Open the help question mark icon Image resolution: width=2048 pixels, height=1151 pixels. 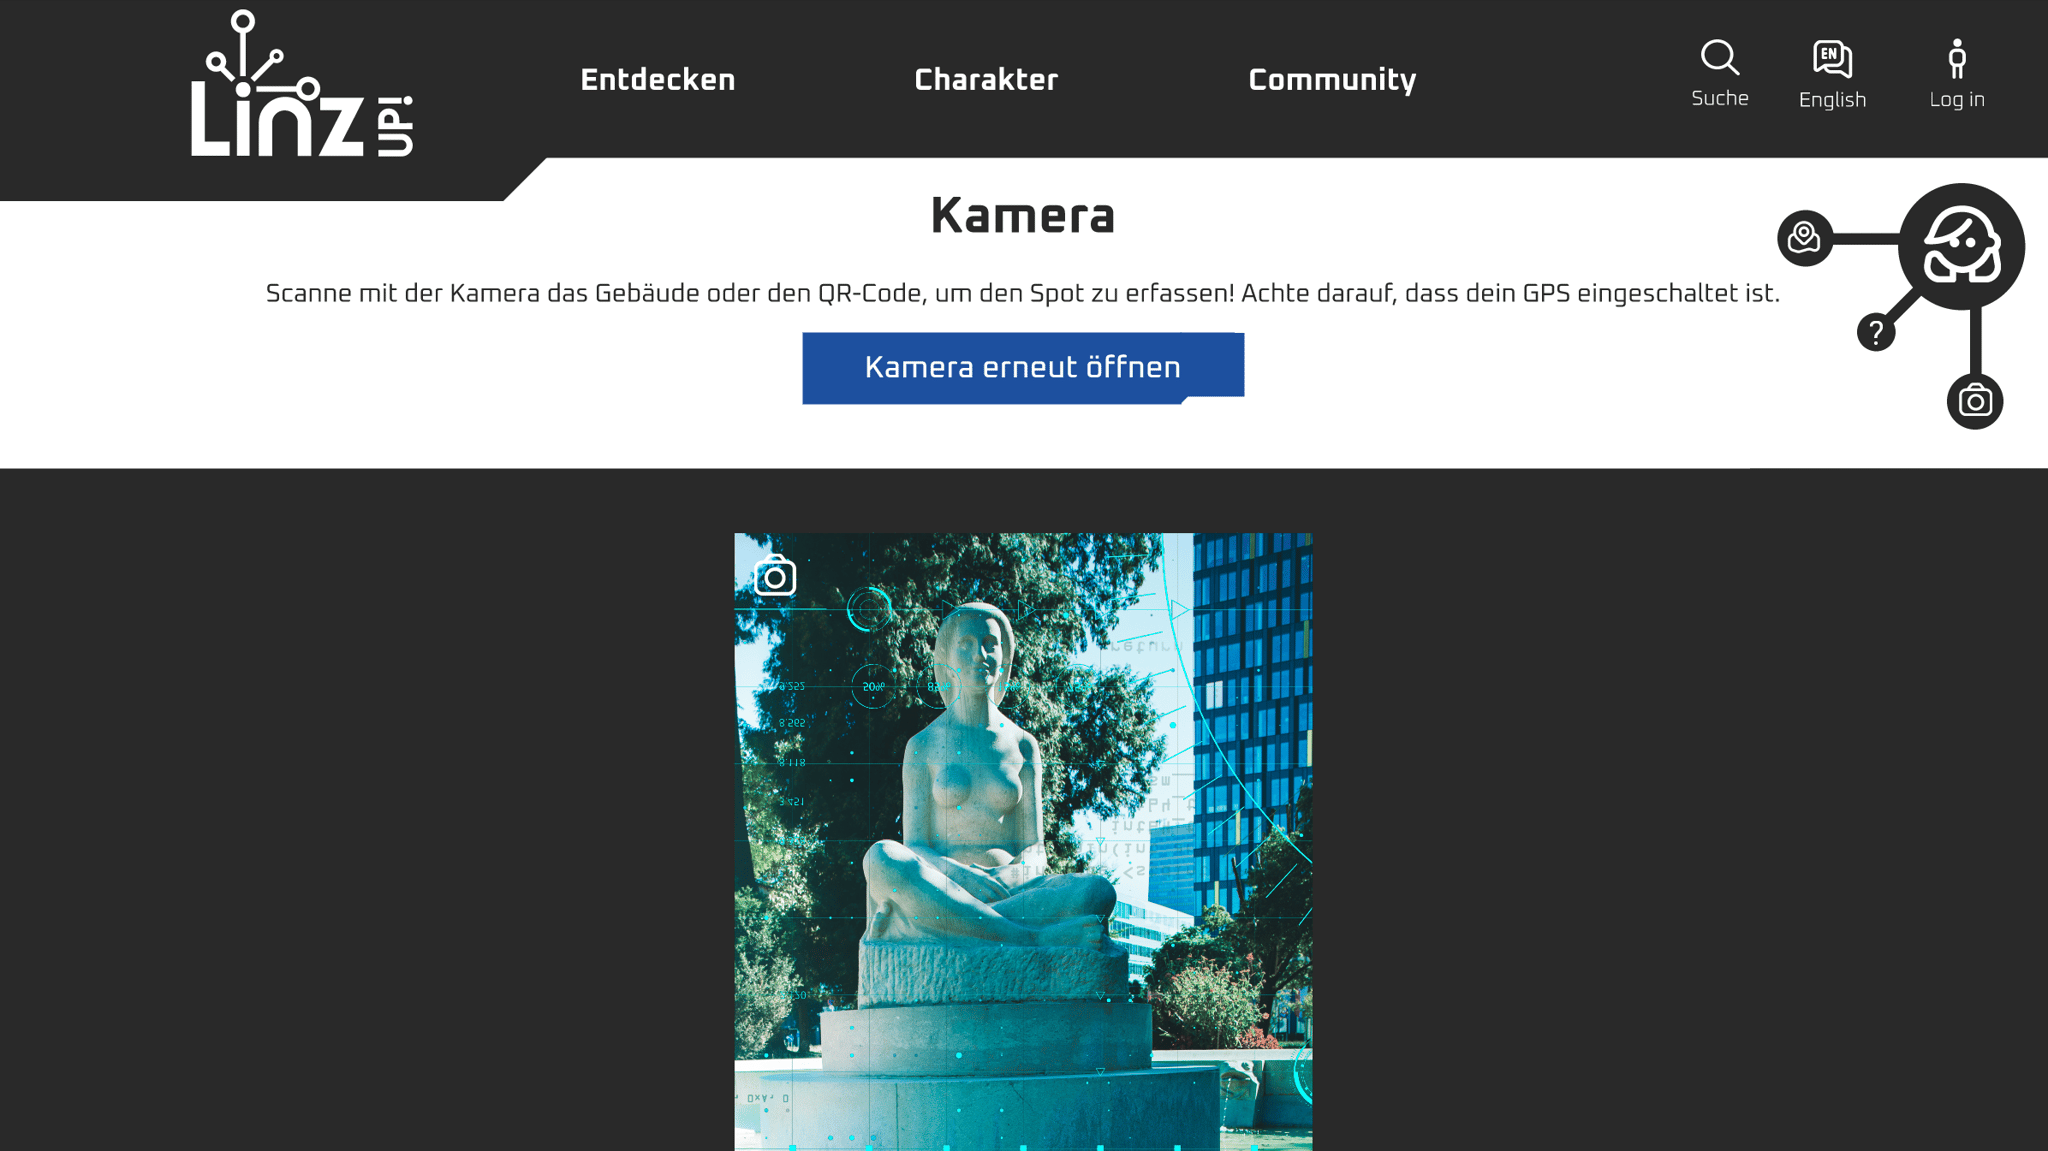point(1876,332)
